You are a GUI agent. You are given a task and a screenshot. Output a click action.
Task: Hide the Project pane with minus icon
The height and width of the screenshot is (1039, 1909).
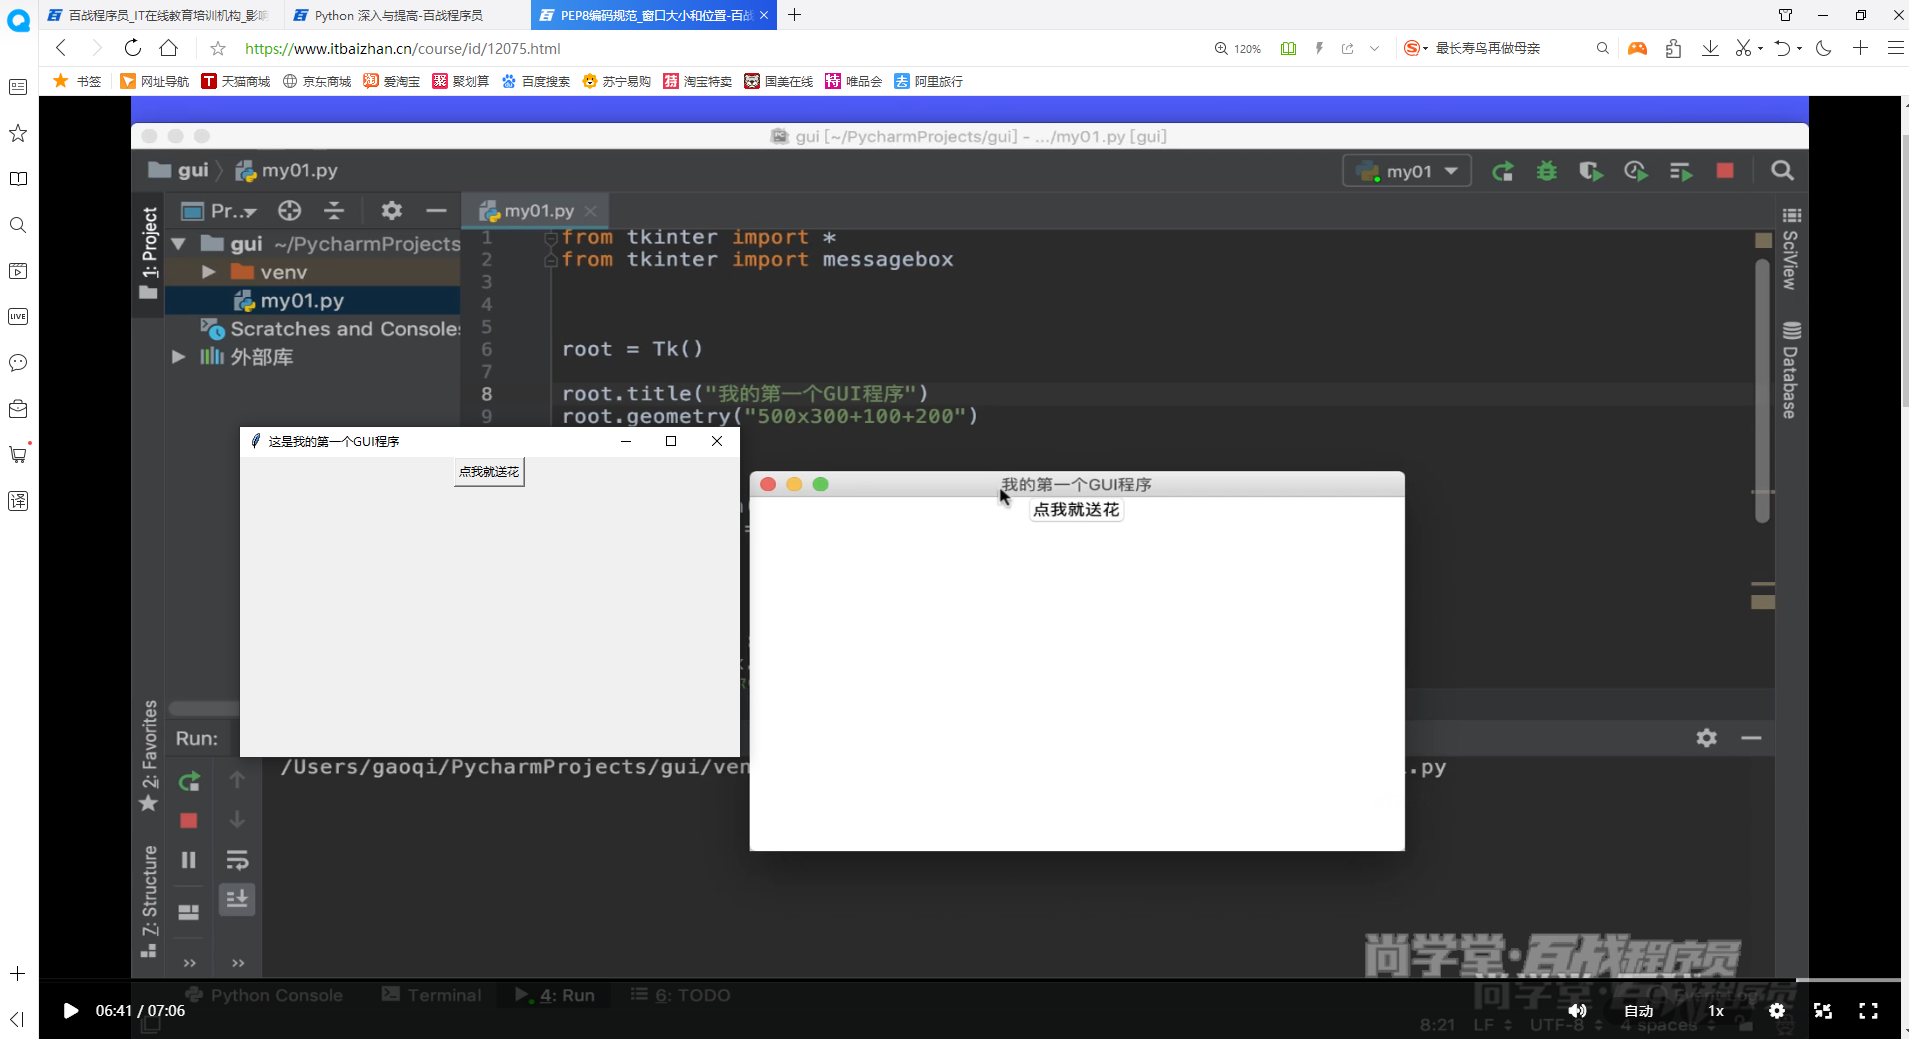tap(436, 210)
